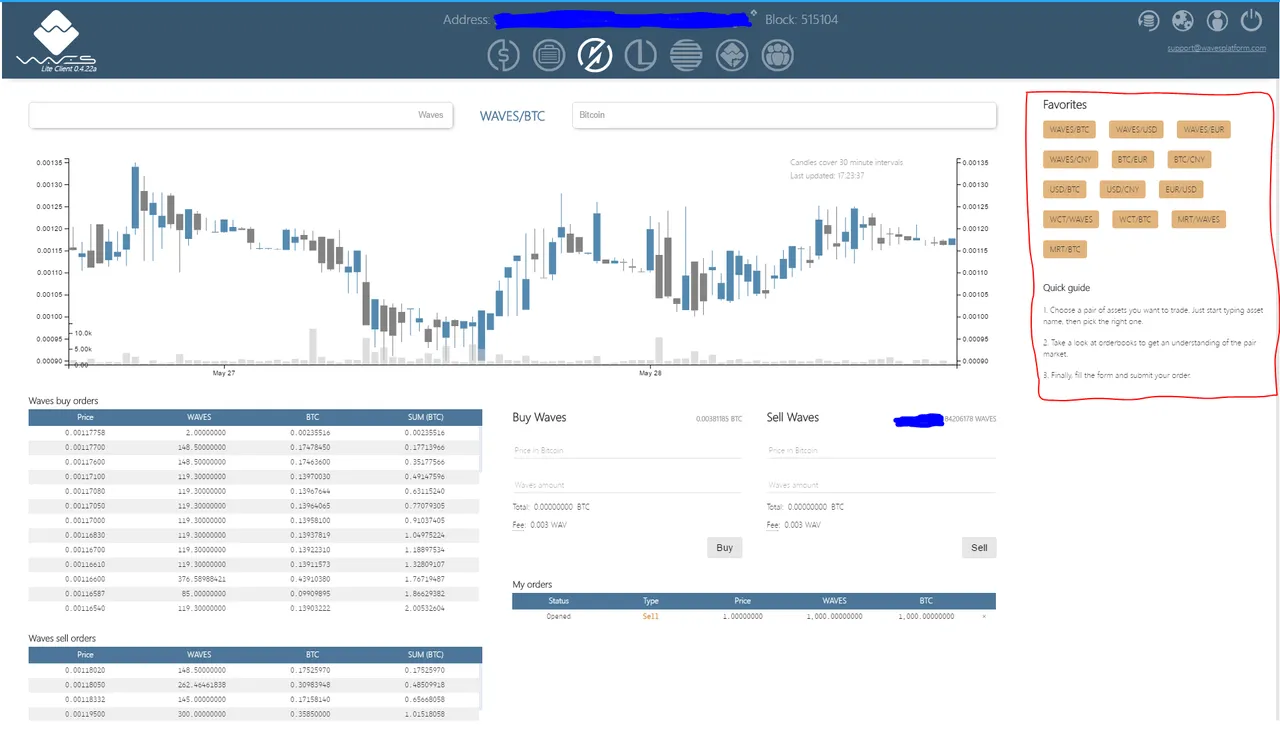Select the USD/BTC favorite pair
The width and height of the screenshot is (1280, 736).
pyautogui.click(x=1065, y=189)
